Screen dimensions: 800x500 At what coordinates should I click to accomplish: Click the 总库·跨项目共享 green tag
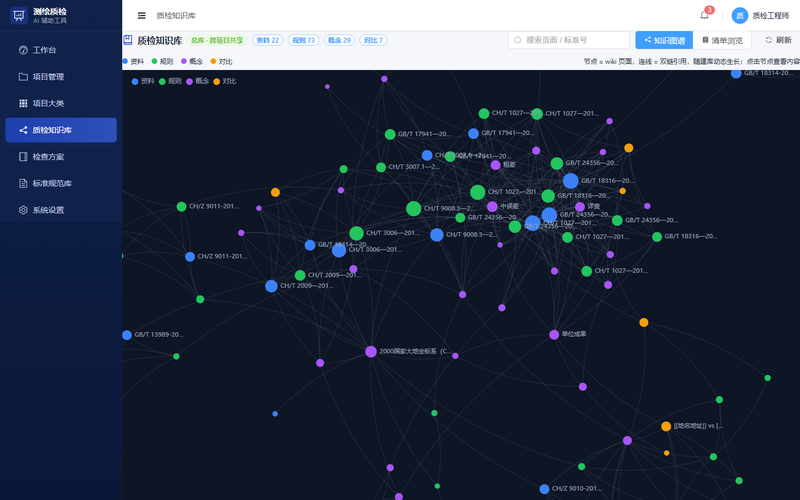click(x=217, y=40)
